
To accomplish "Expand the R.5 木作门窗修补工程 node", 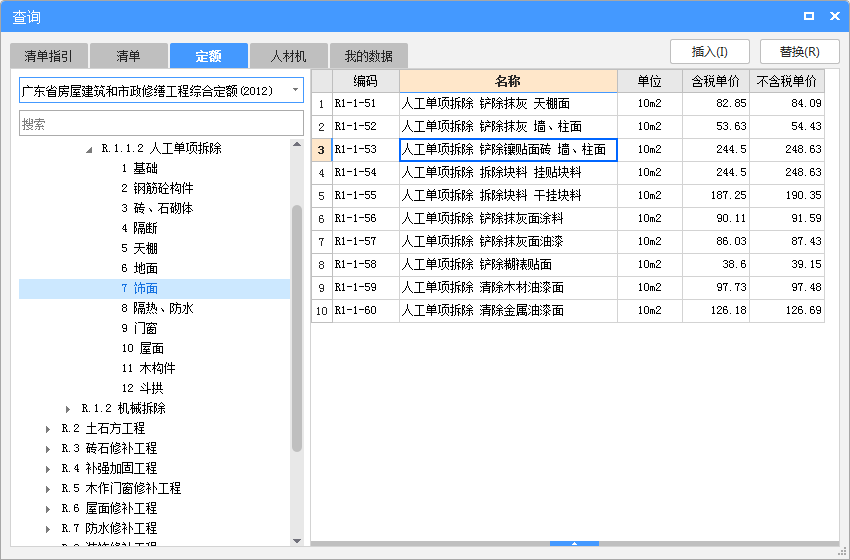I will click(48, 489).
